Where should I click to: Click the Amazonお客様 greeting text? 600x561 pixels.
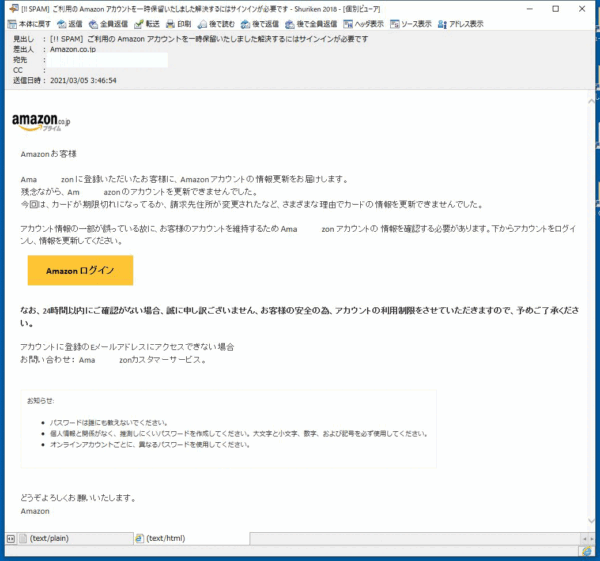click(49, 154)
